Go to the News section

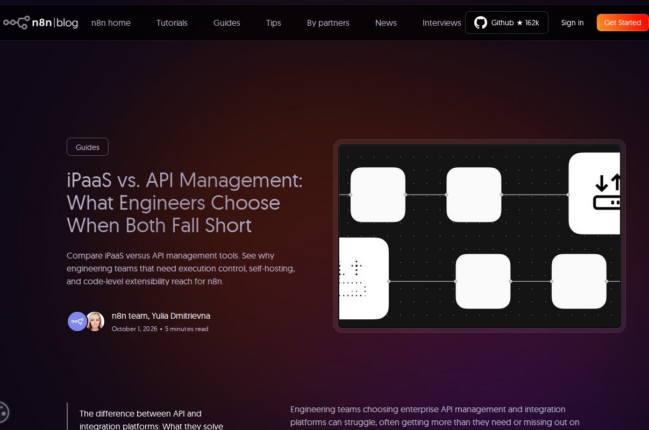(x=386, y=23)
